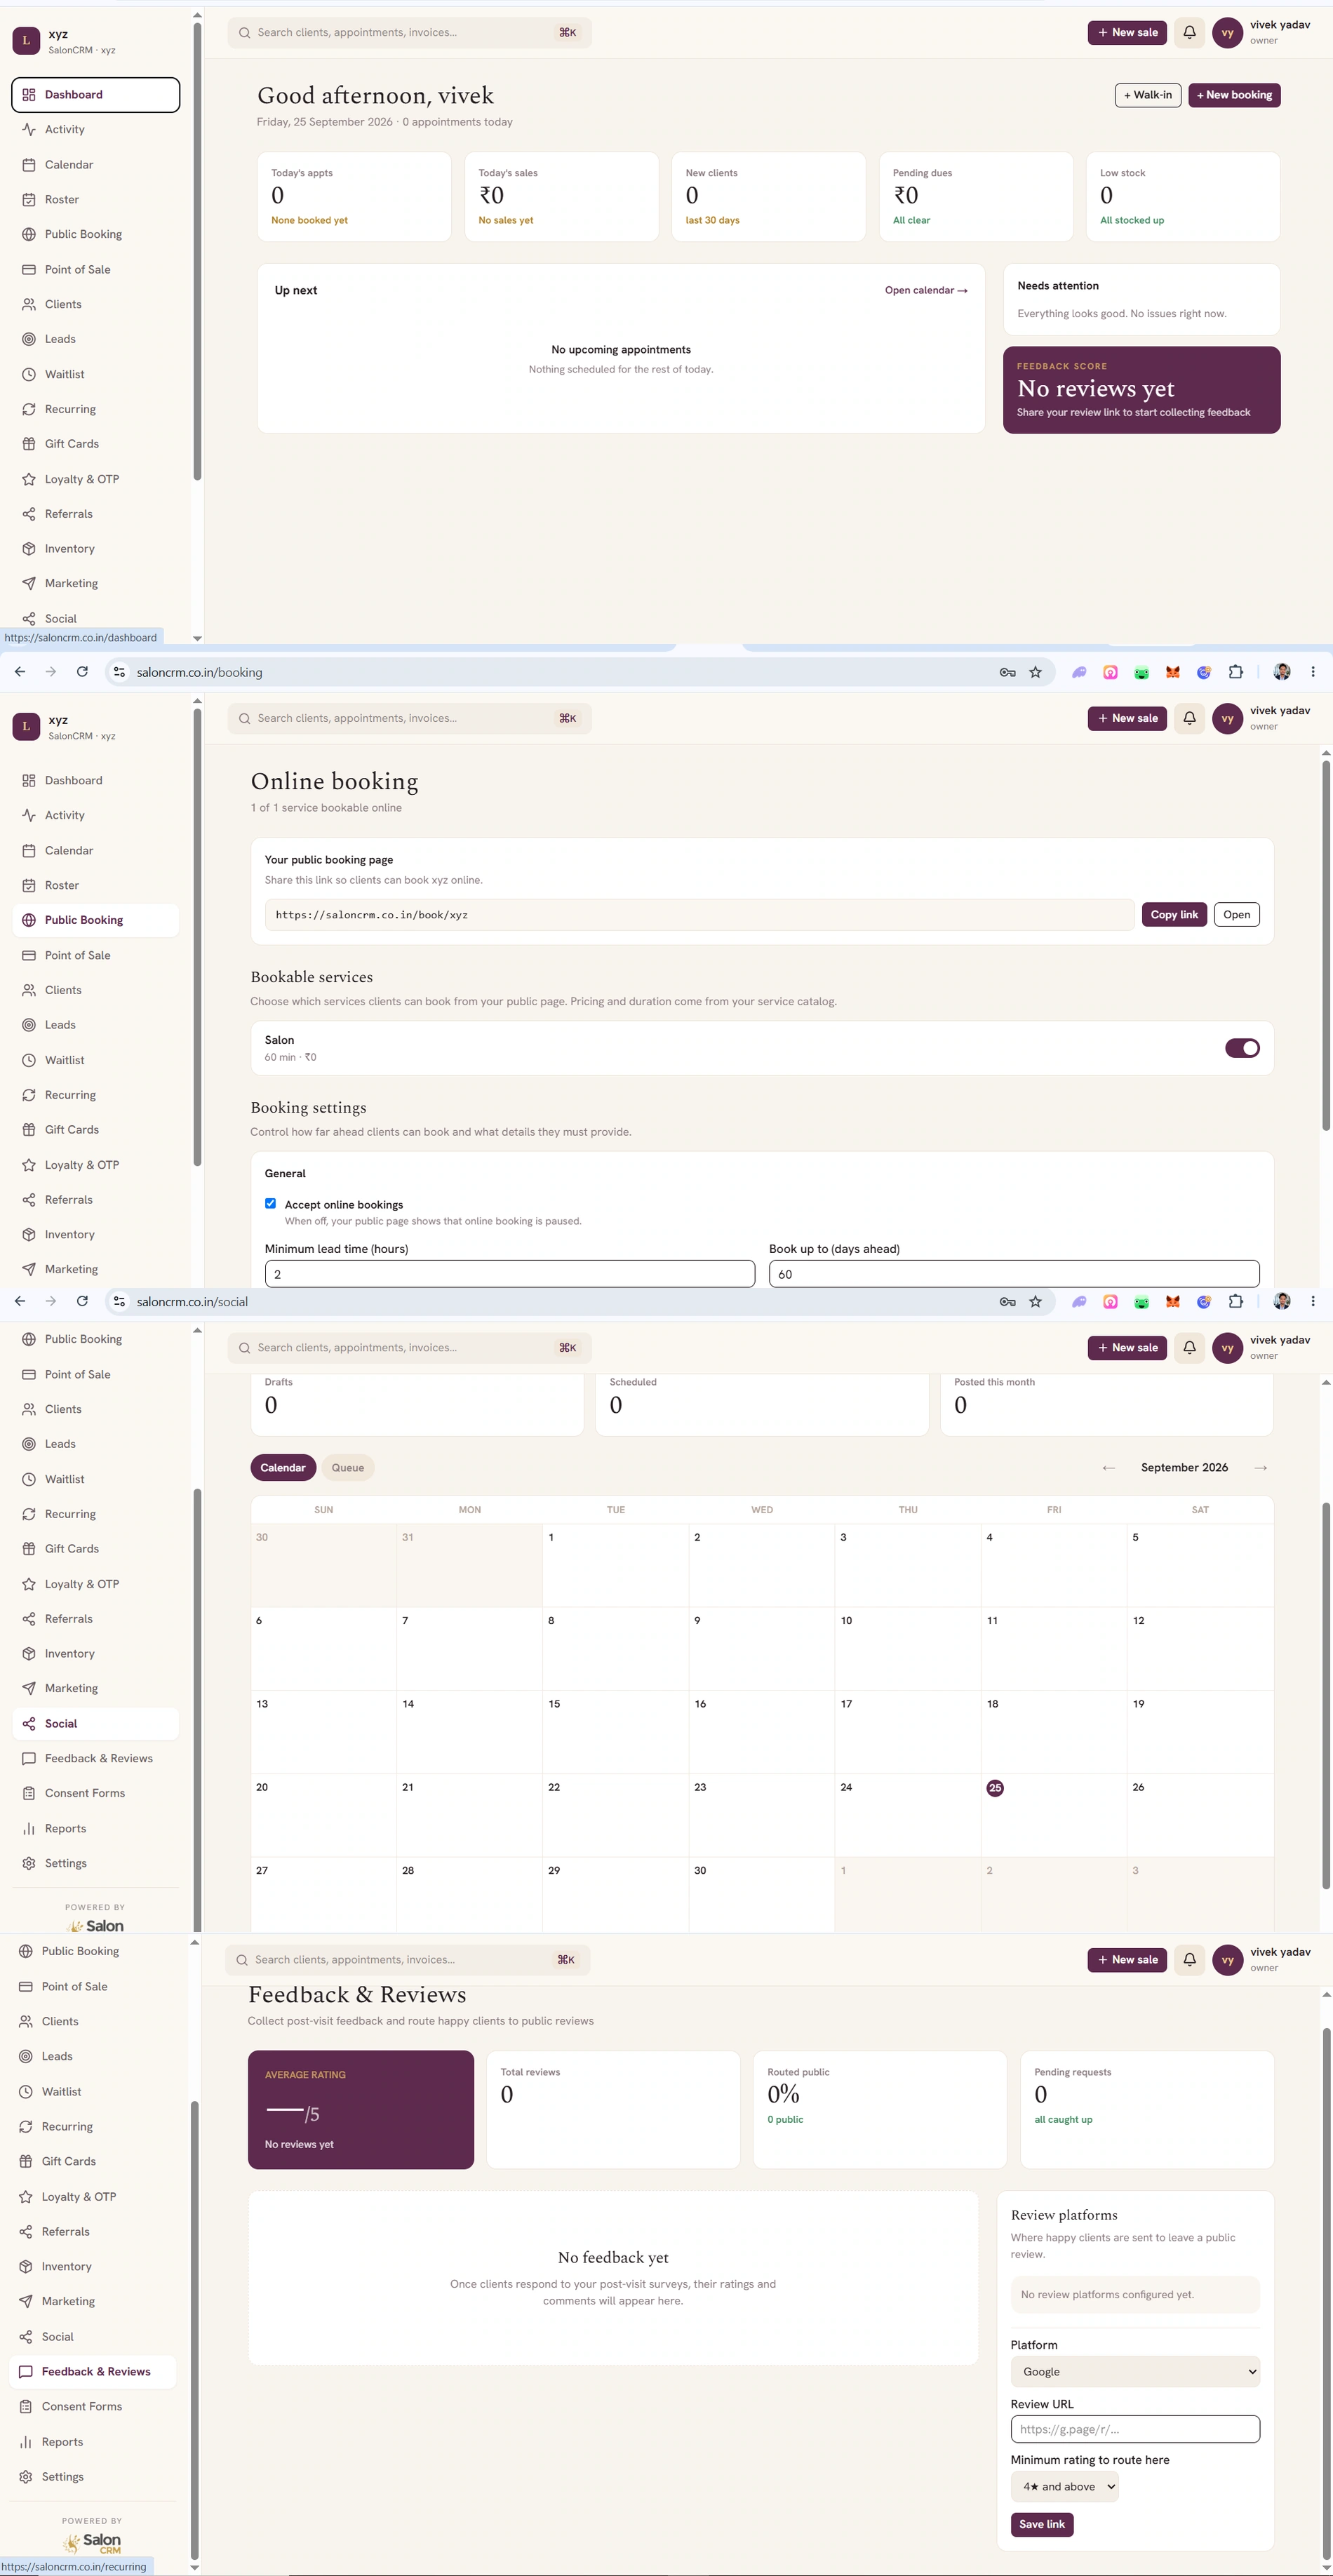Screen dimensions: 1333x2576
Task: Open Activity in the Dashboard page sidebar
Action: pos(95,129)
